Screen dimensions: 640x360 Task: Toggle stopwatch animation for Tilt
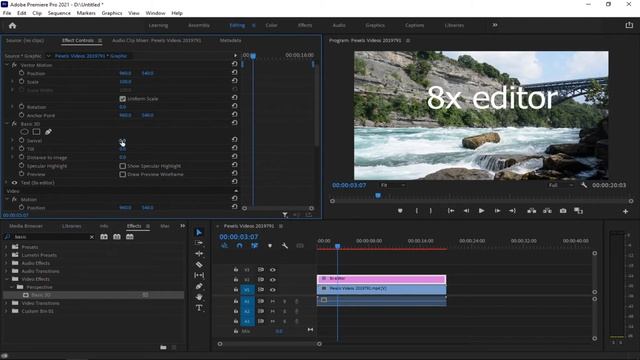(x=21, y=149)
